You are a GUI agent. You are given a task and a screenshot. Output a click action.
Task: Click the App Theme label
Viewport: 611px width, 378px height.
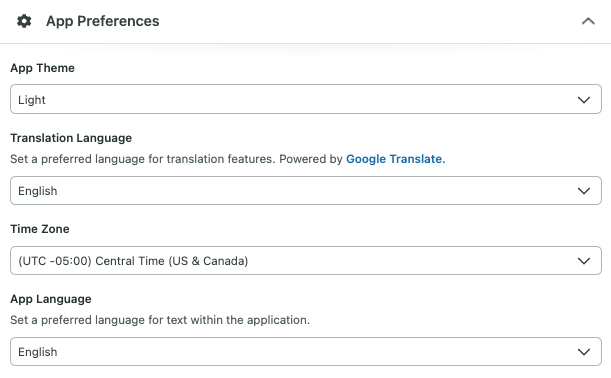pyautogui.click(x=42, y=68)
